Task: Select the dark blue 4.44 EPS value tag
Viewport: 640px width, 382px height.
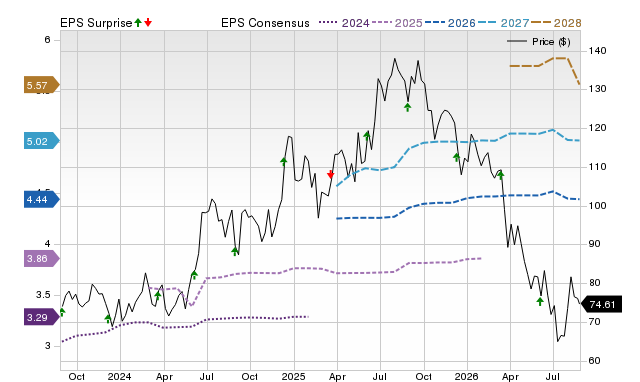Action: (x=42, y=199)
